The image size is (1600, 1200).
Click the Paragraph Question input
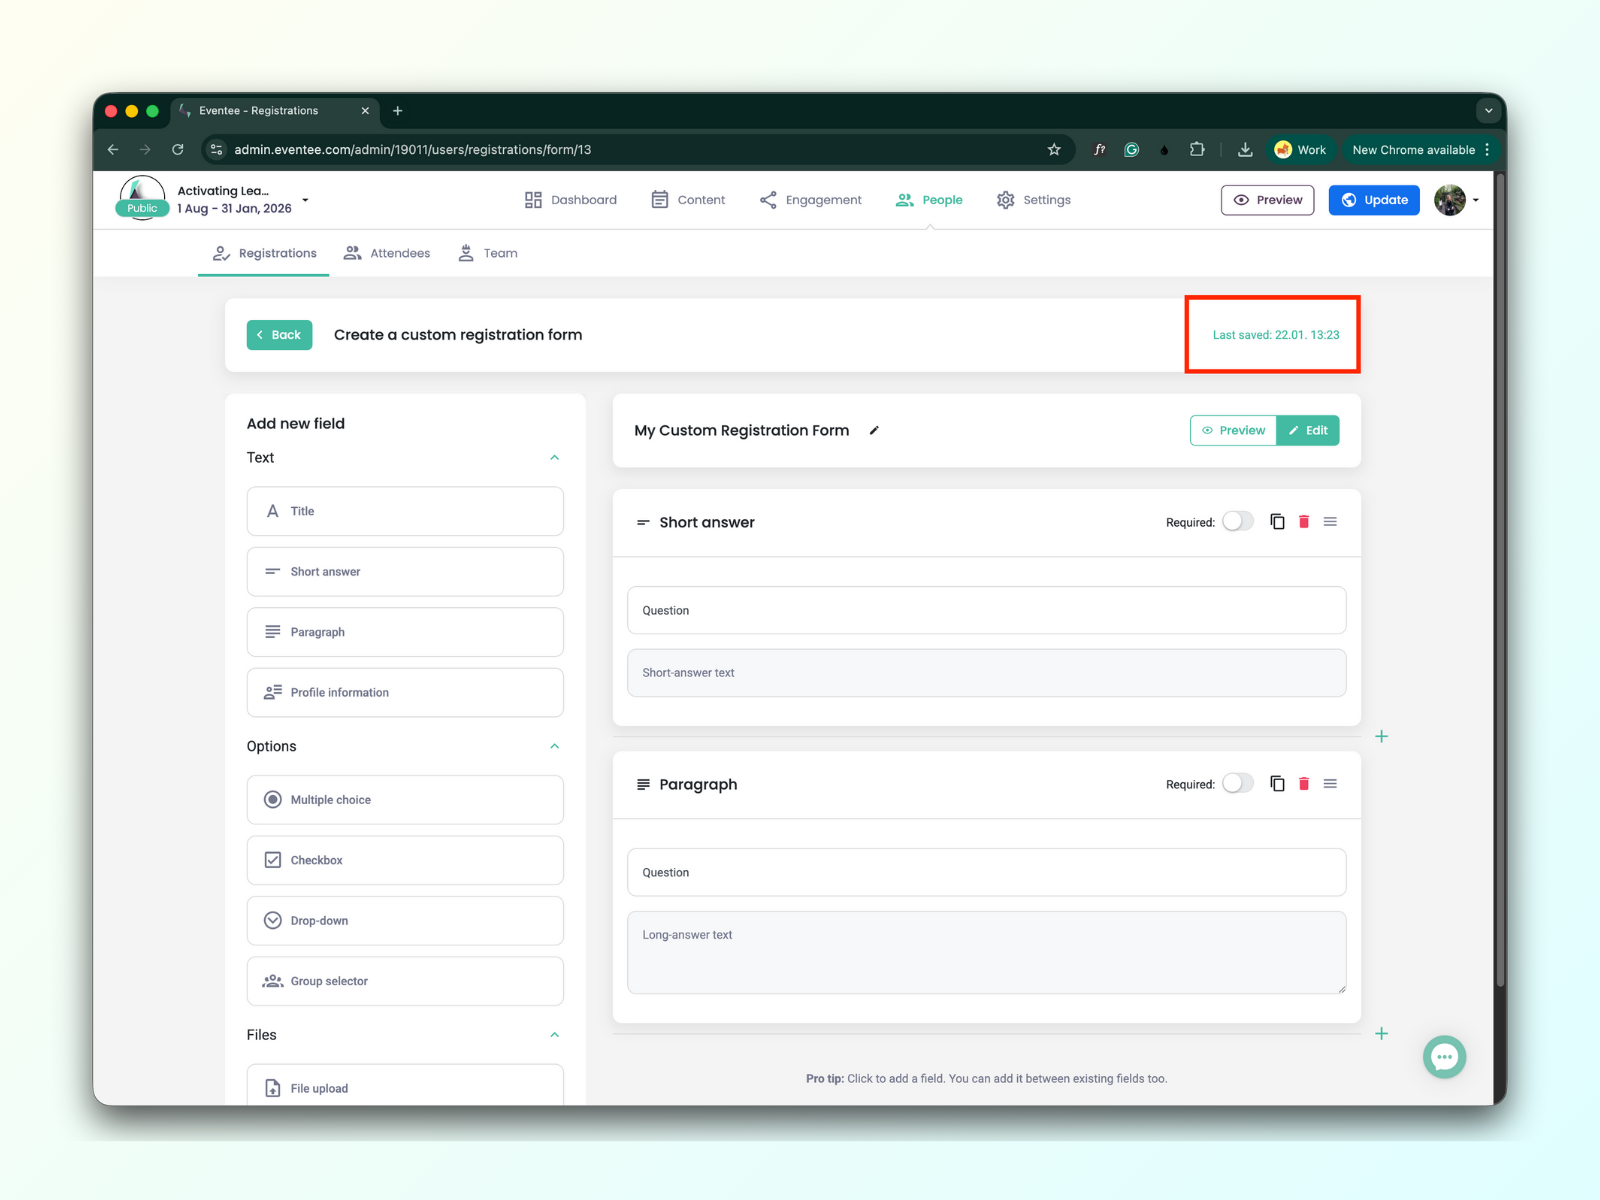click(987, 873)
